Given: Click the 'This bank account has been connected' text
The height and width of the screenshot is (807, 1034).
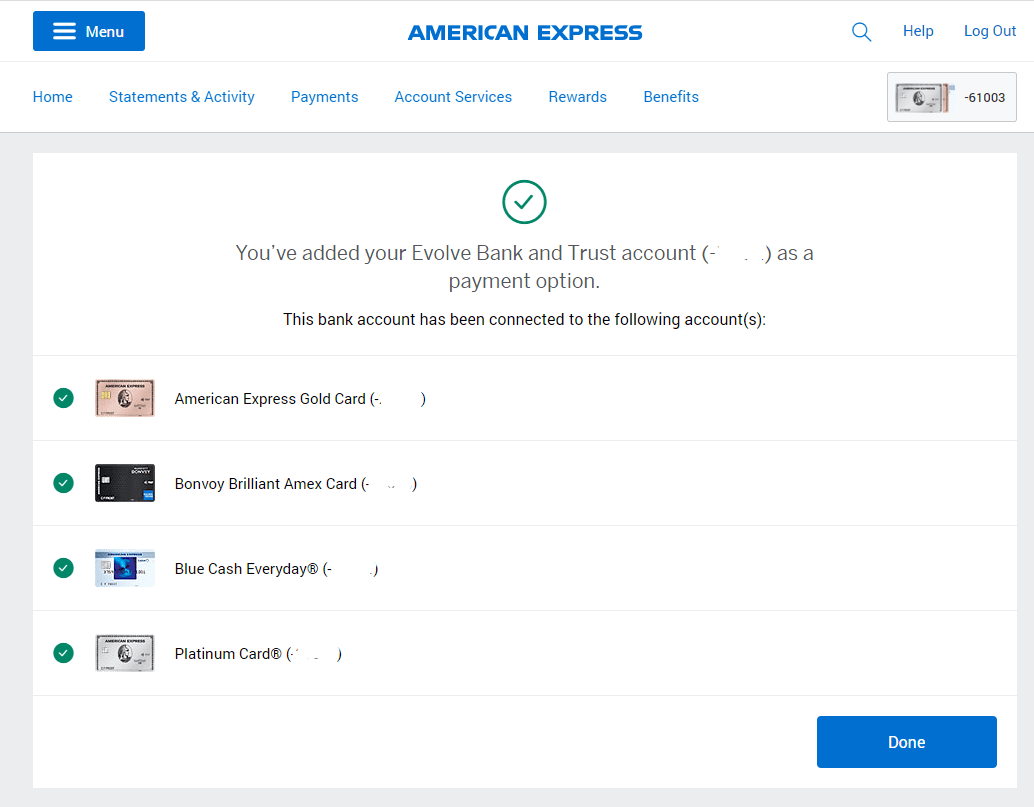Looking at the screenshot, I should 524,320.
